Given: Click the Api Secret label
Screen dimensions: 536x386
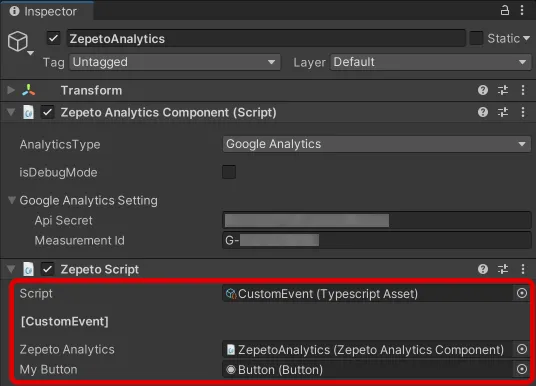Looking at the screenshot, I should click(x=63, y=221).
